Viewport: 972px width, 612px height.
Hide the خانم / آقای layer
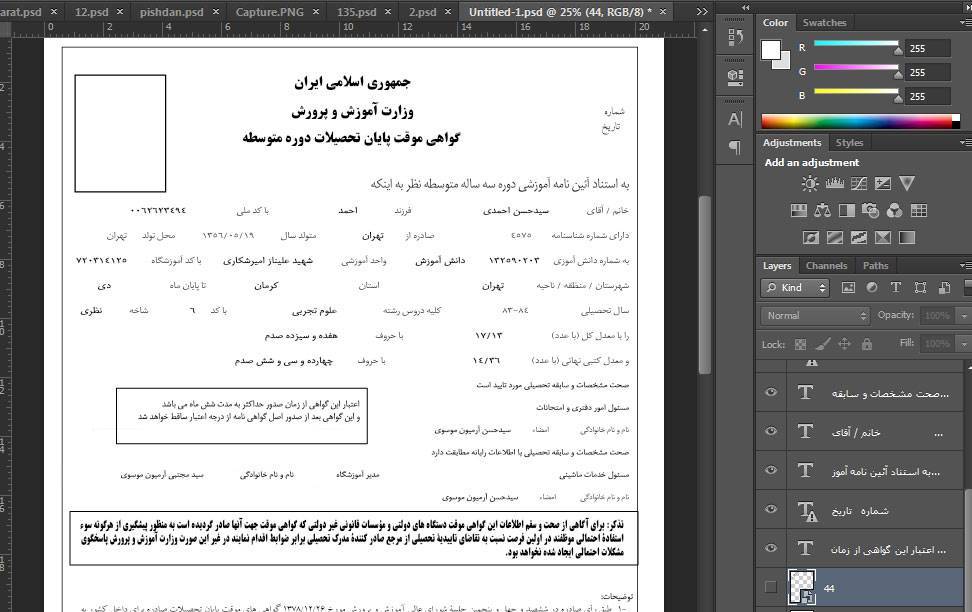click(771, 431)
